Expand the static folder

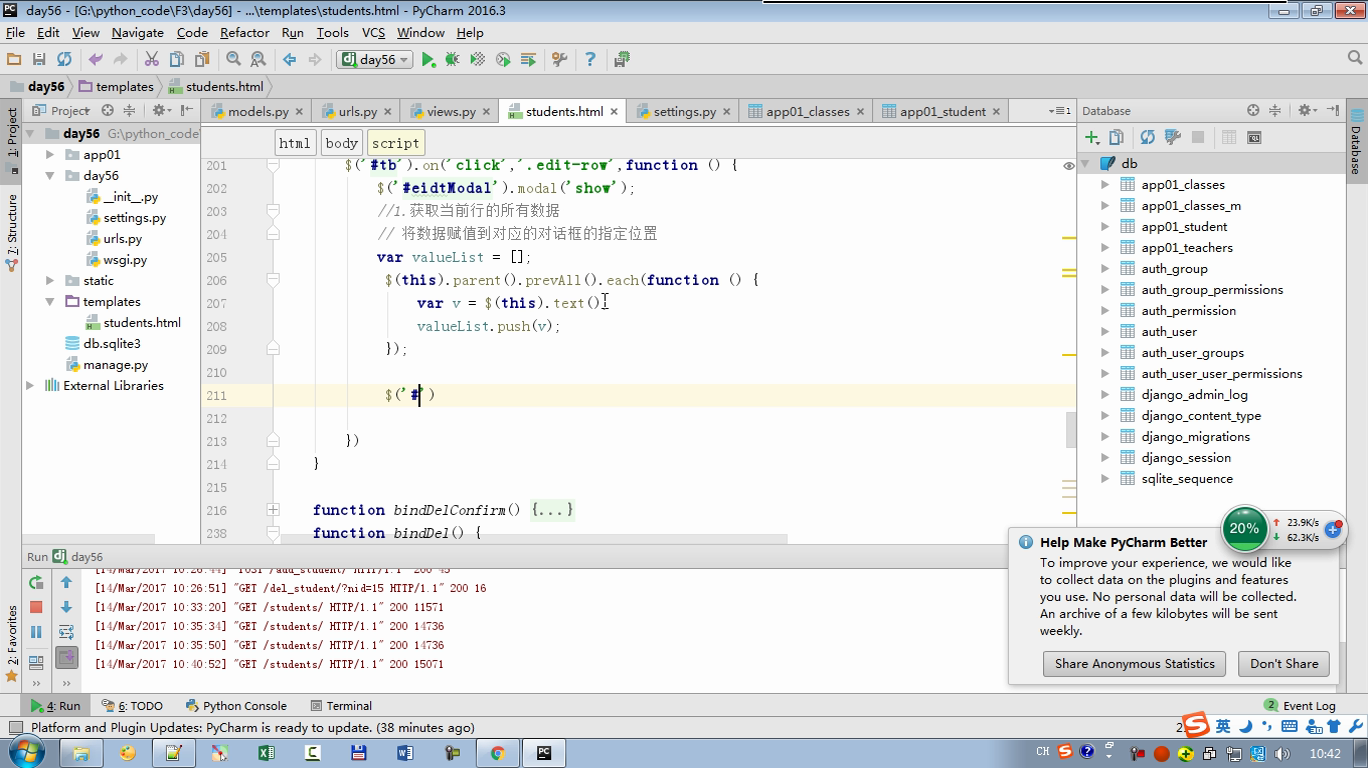50,281
